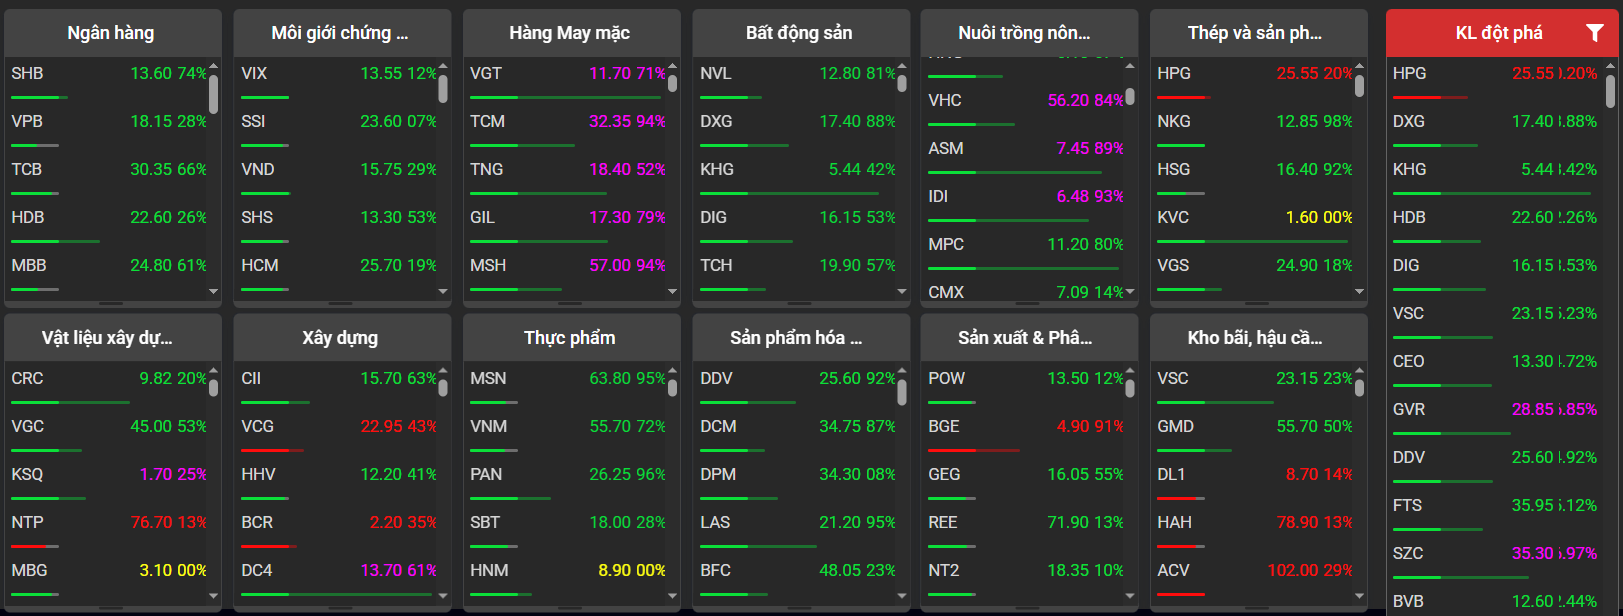This screenshot has width=1623, height=616.
Task: Click the filter funnel icon in KL đột phá
Action: pos(1595,33)
